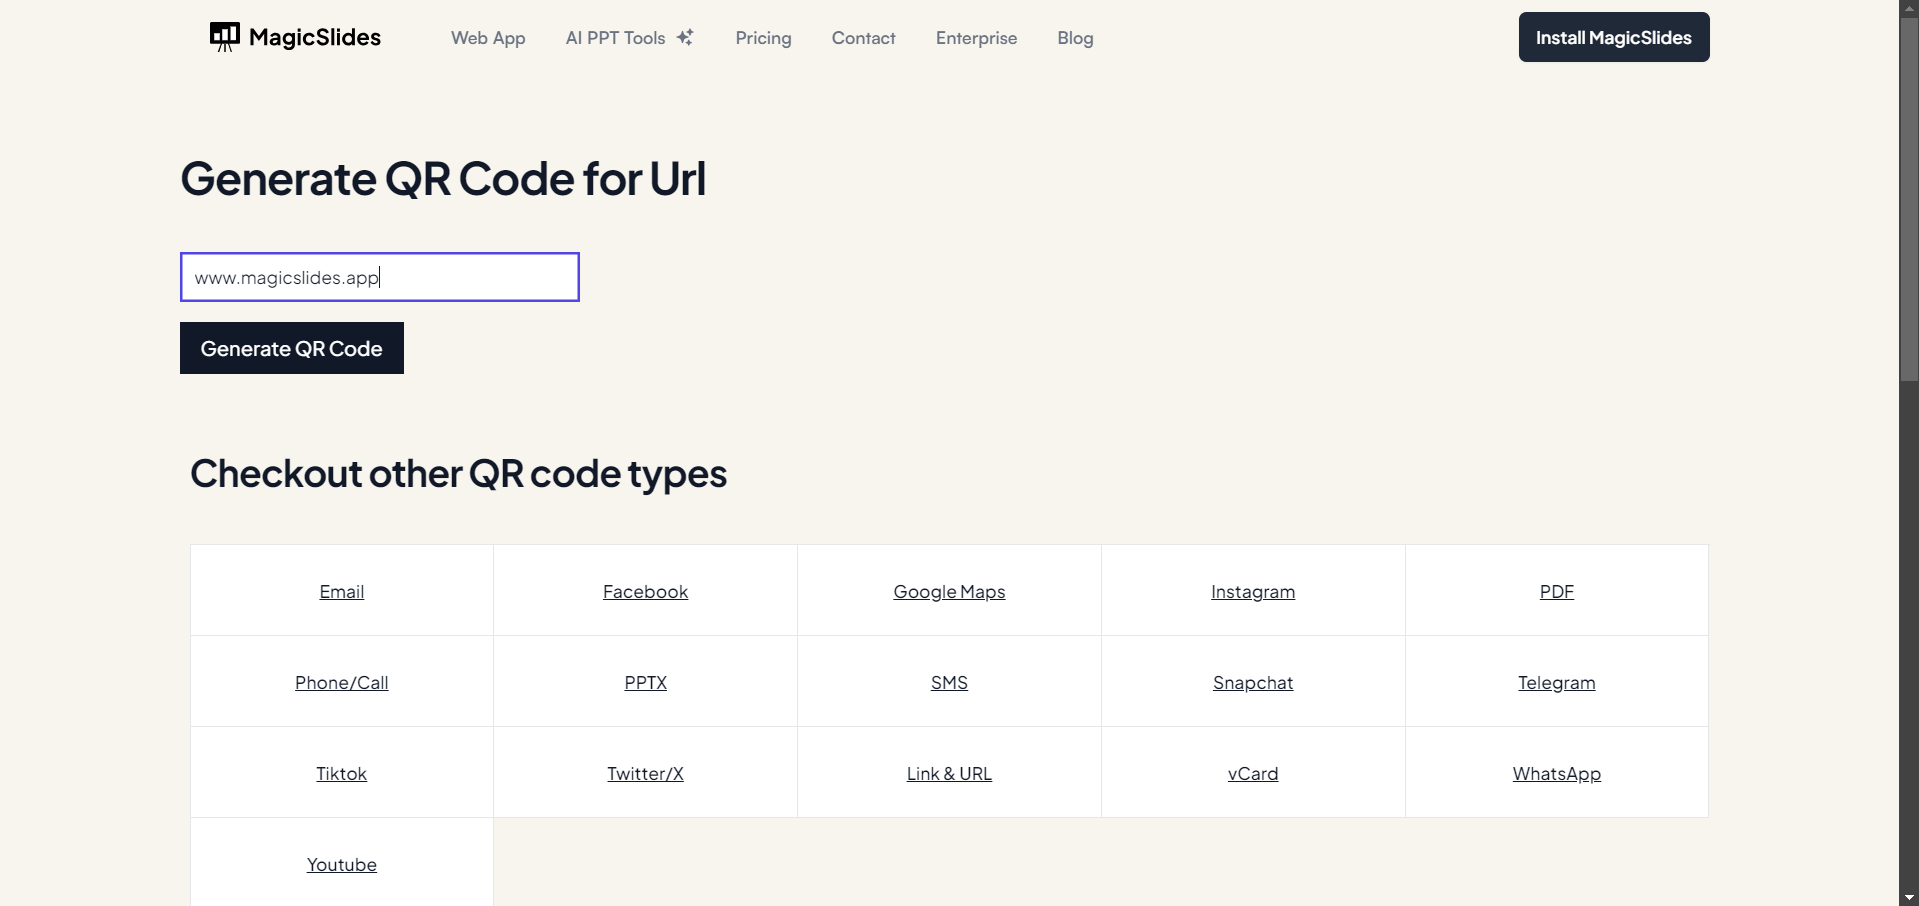Click the MagicSlides presentation logo icon

click(224, 37)
